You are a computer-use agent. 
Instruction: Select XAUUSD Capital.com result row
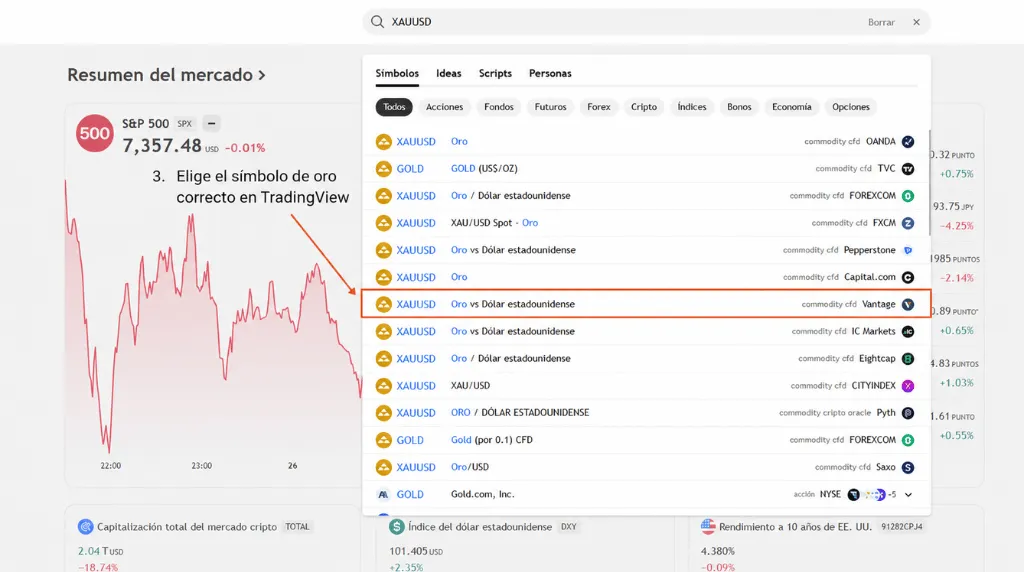point(645,278)
